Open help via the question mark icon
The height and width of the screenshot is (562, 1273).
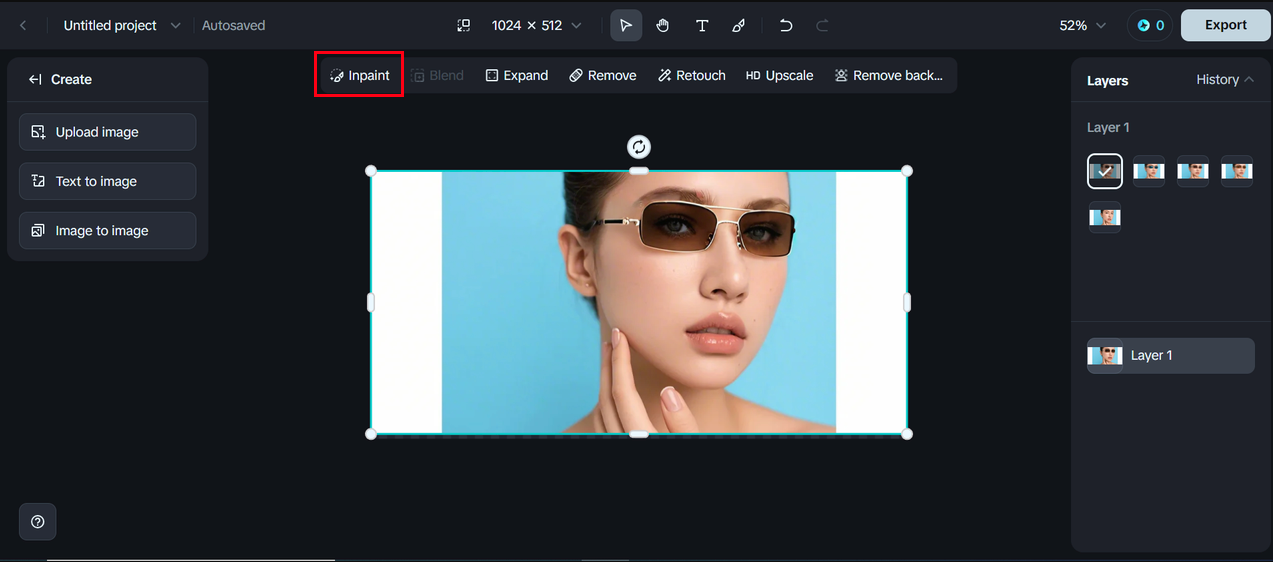(38, 522)
